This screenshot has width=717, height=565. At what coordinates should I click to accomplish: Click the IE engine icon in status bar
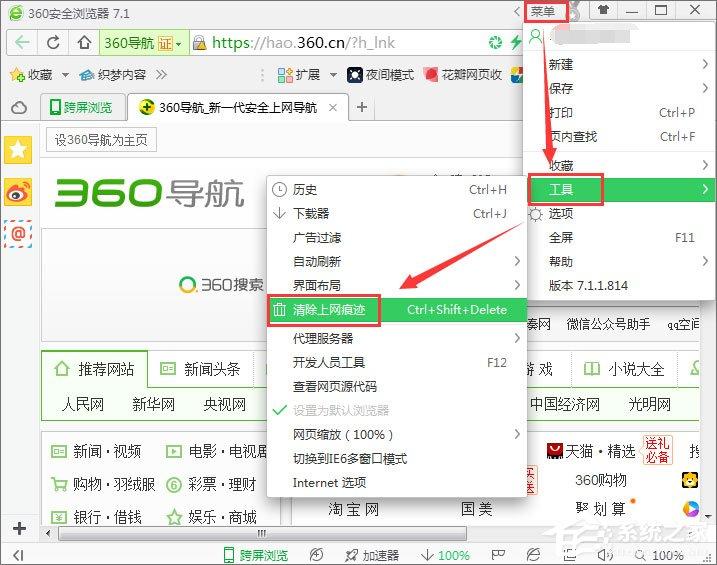tap(533, 555)
